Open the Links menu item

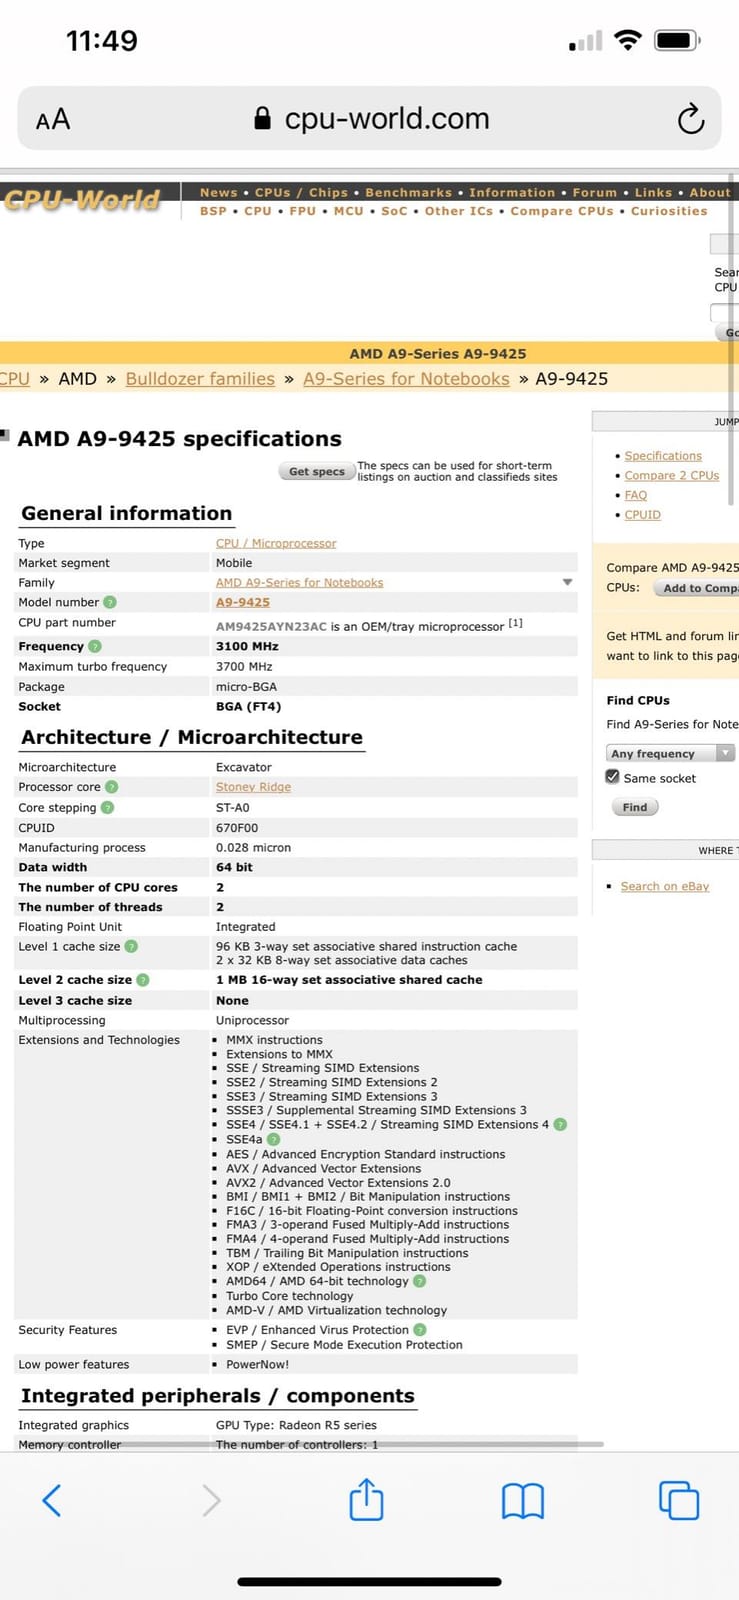653,192
